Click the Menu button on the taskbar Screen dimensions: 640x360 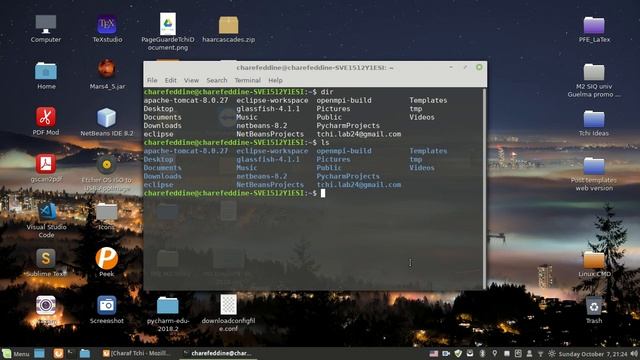point(16,353)
